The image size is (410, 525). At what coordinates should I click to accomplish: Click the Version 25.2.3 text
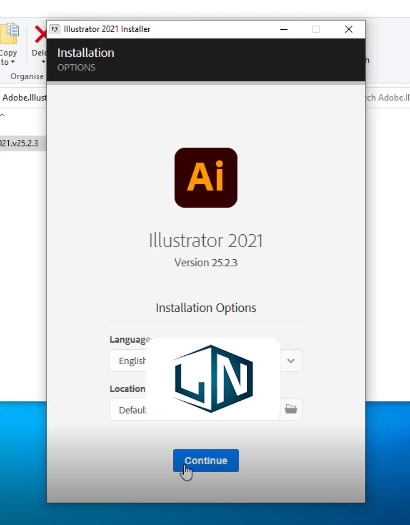tap(206, 262)
